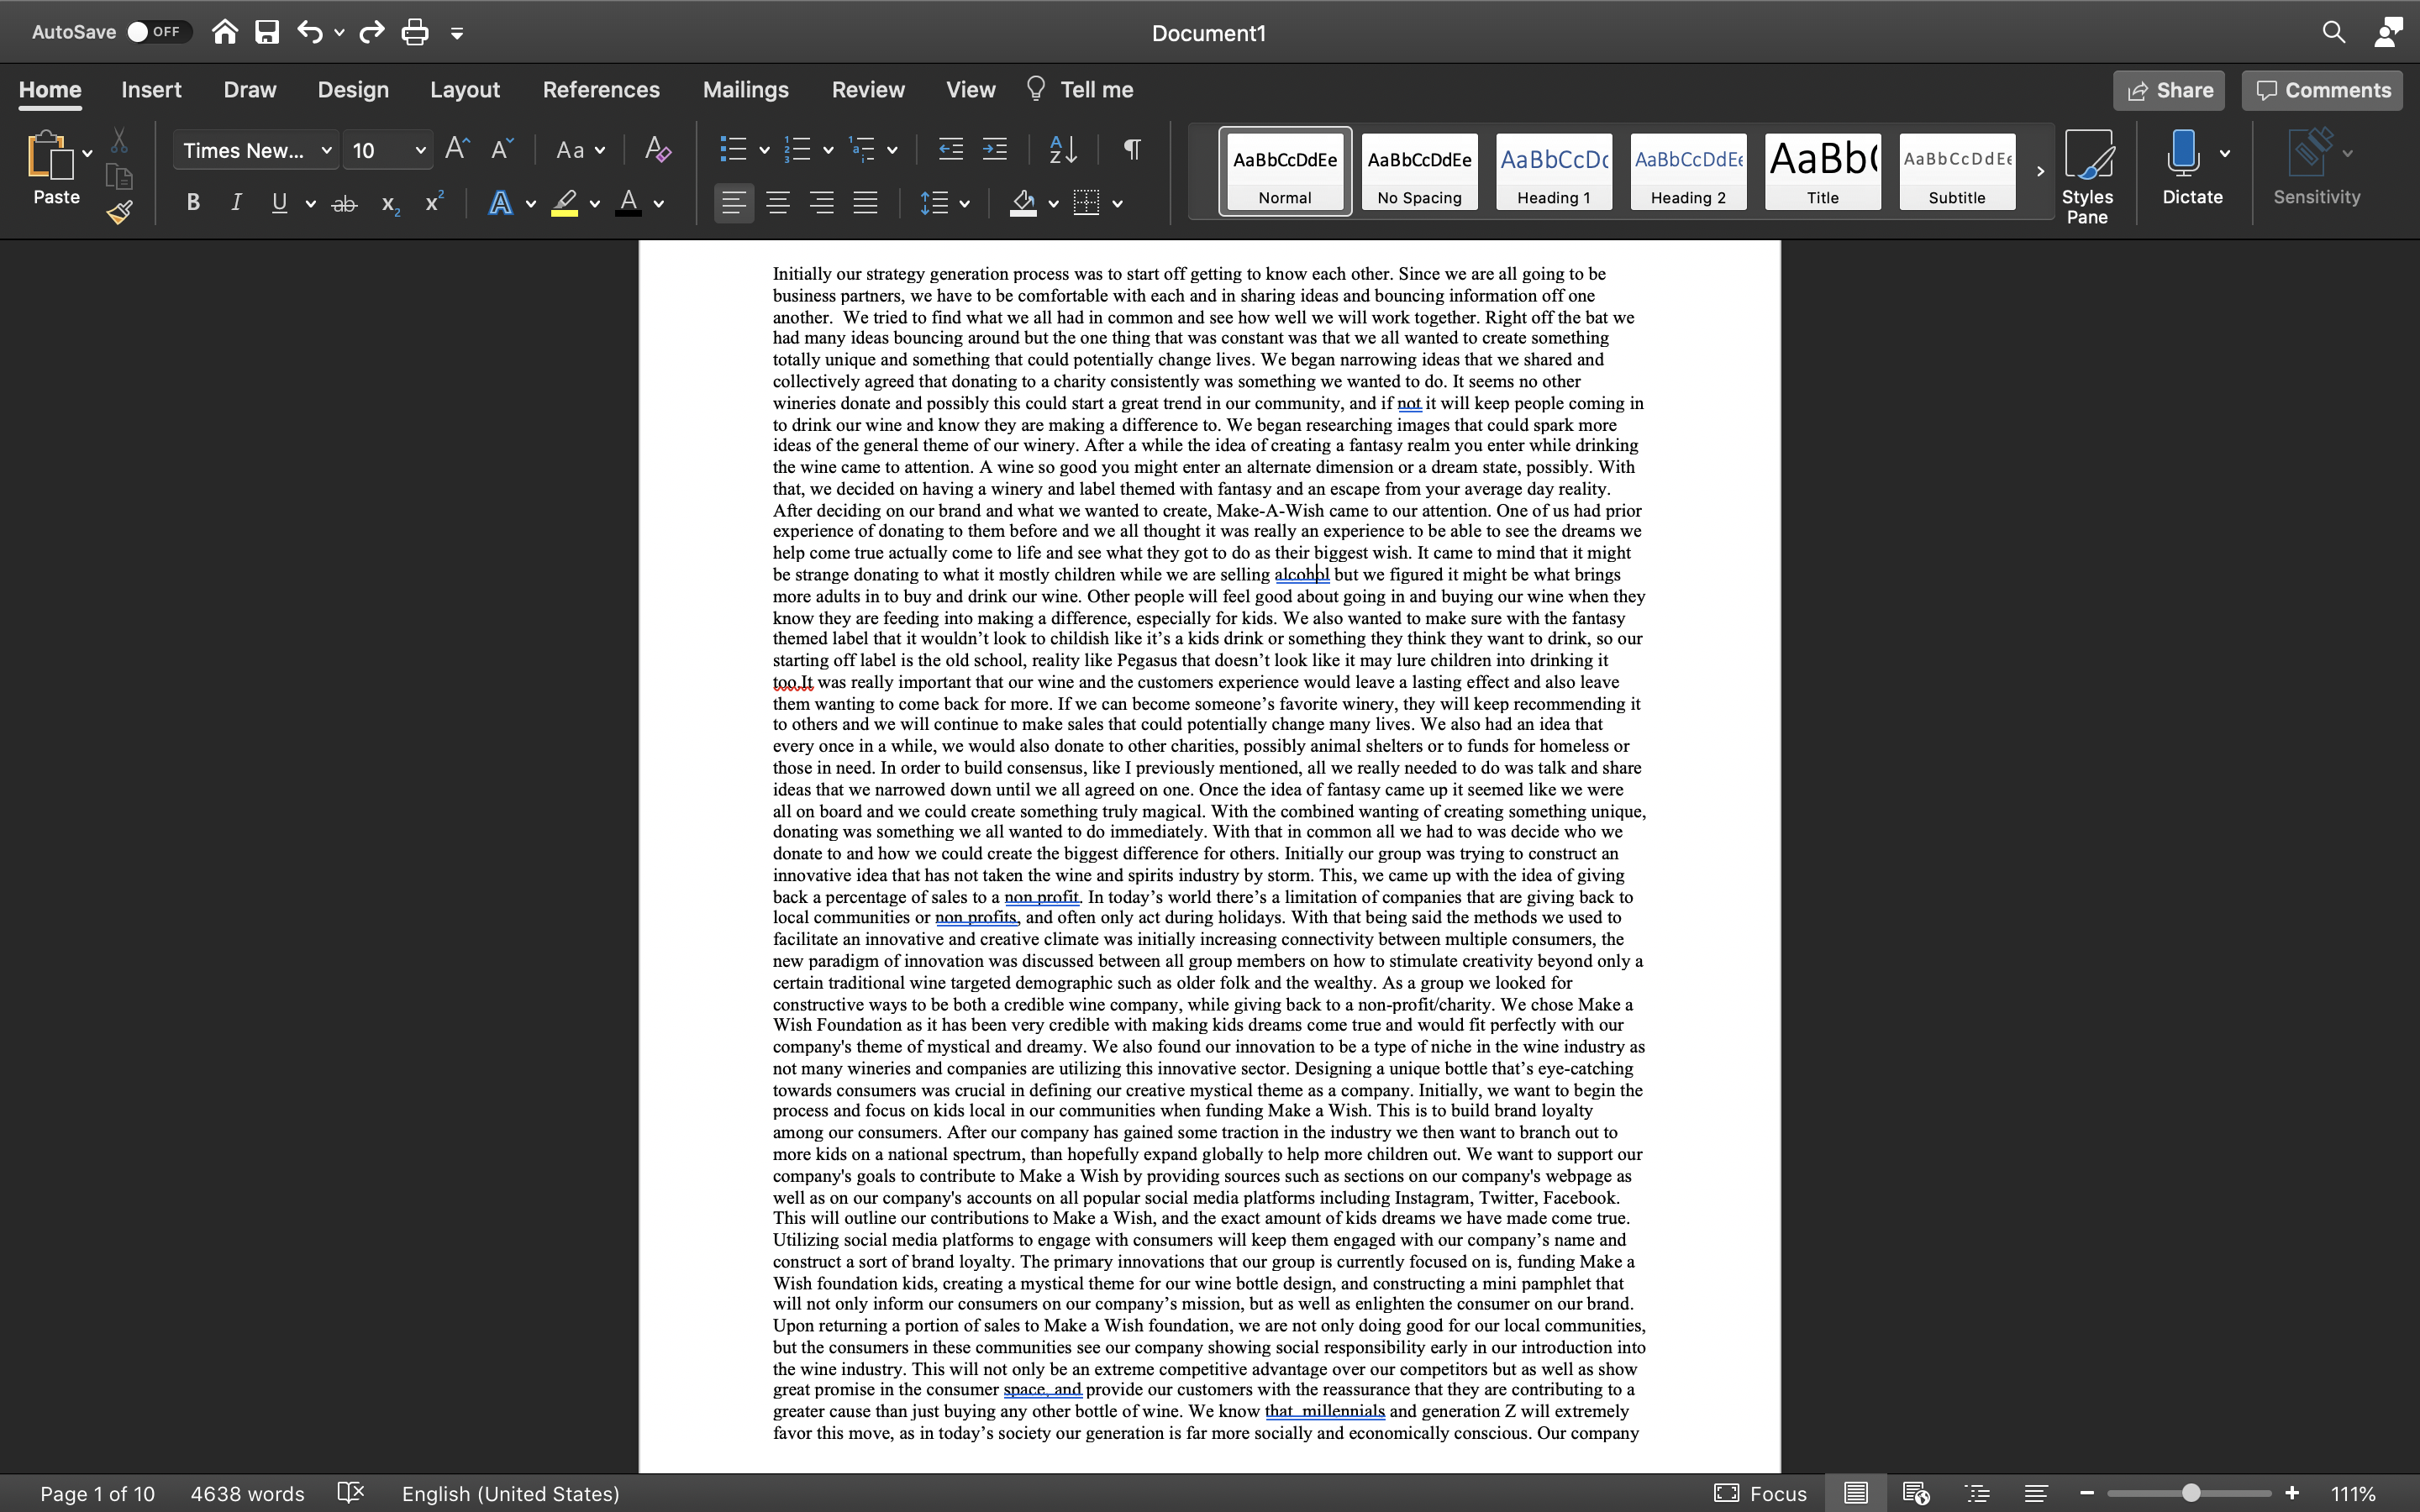
Task: Click the Tell me search box
Action: [1080, 90]
